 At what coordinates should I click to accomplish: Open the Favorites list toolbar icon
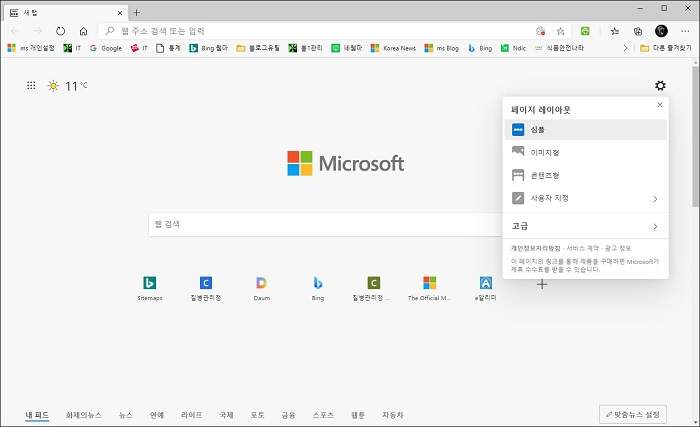[x=615, y=31]
